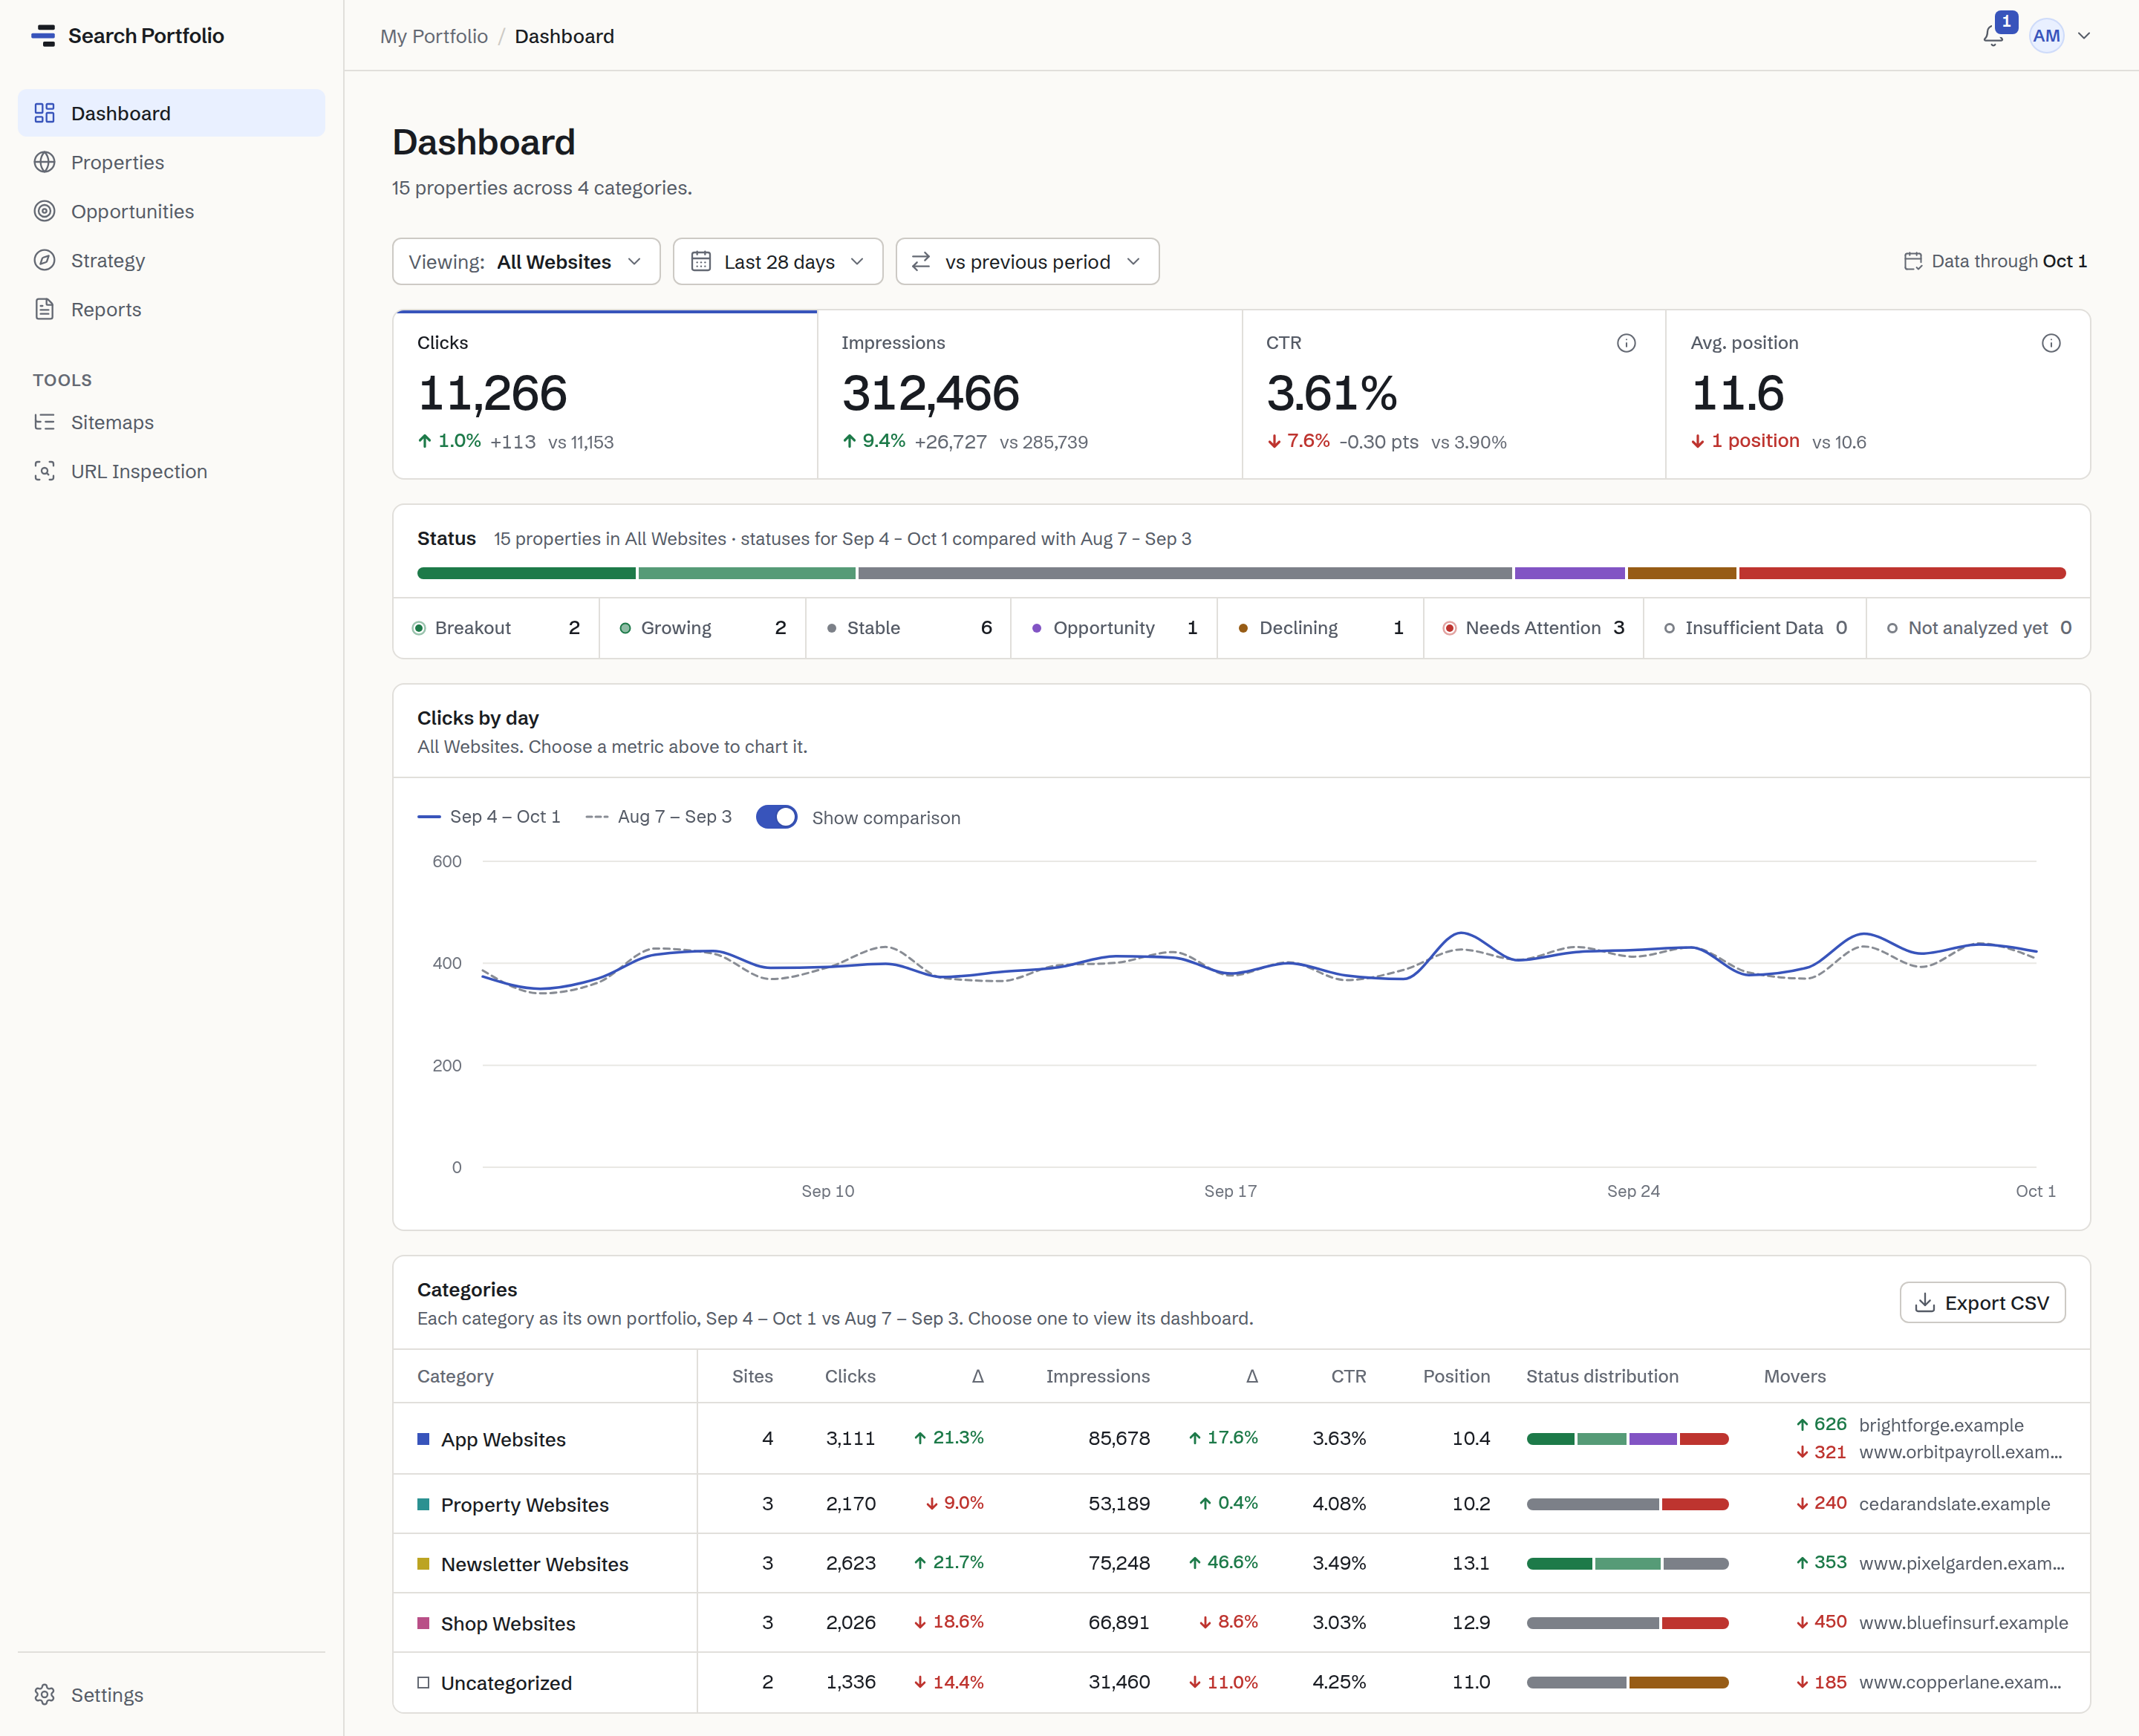Click the Not analyzed yet status dot icon

click(x=1891, y=628)
